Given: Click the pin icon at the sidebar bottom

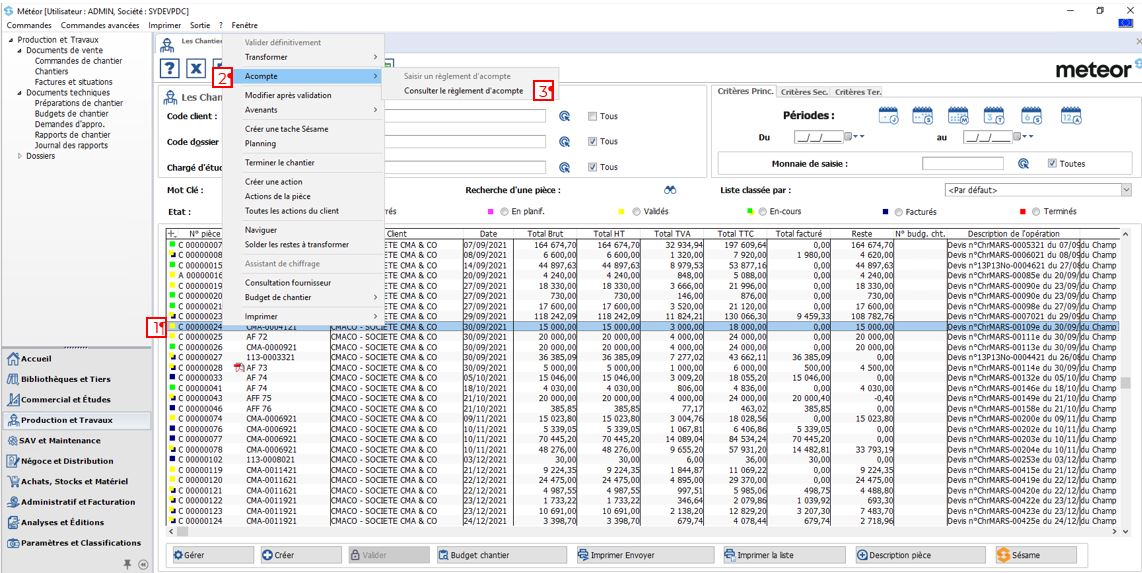Looking at the screenshot, I should pos(127,564).
